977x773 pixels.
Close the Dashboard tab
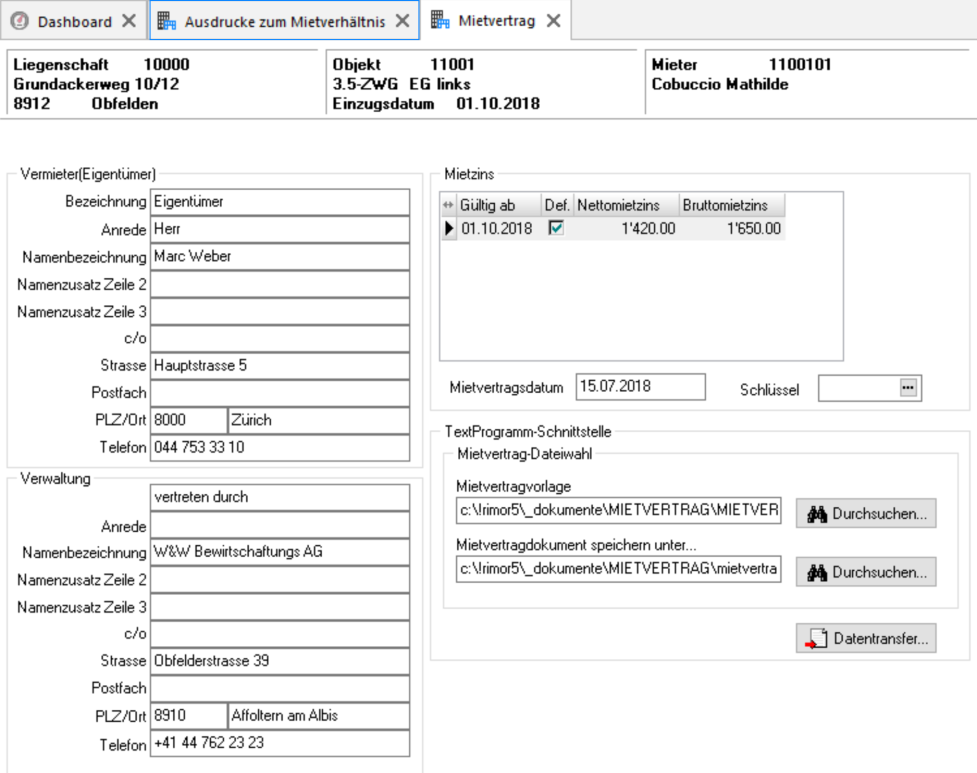[129, 21]
